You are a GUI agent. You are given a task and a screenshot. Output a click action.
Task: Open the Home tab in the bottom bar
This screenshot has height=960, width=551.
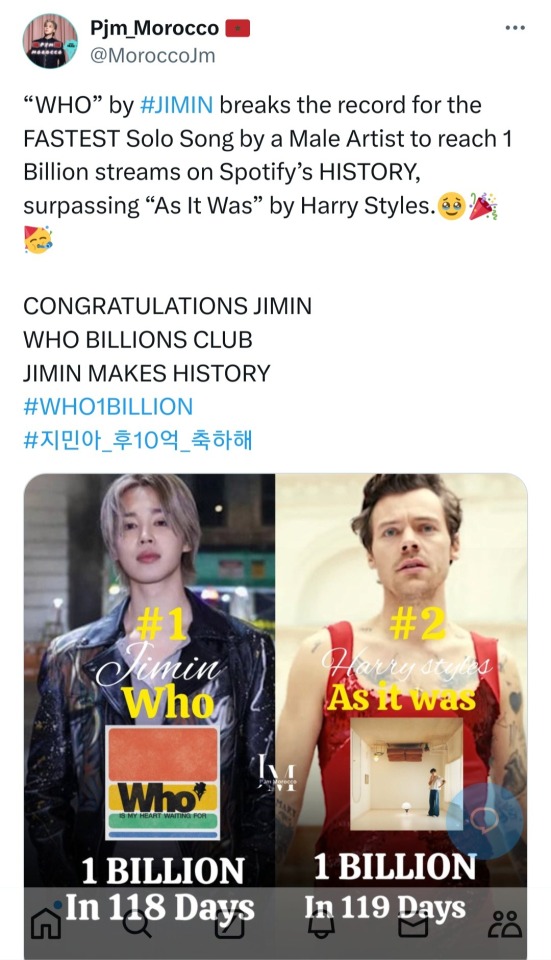[46, 924]
